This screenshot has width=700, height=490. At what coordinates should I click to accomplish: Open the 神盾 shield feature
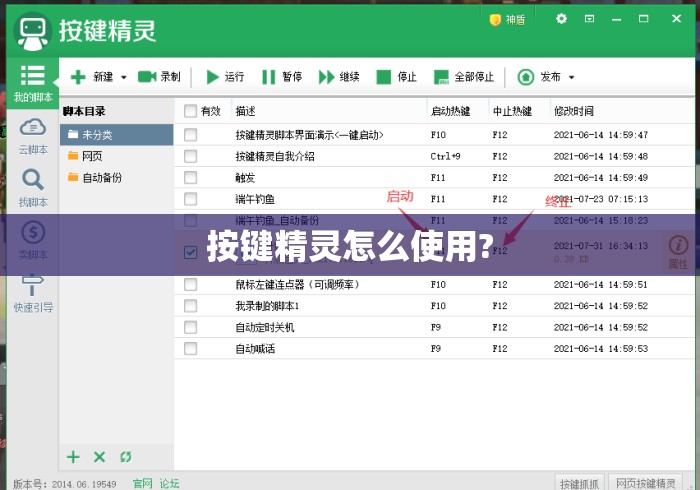(x=507, y=20)
